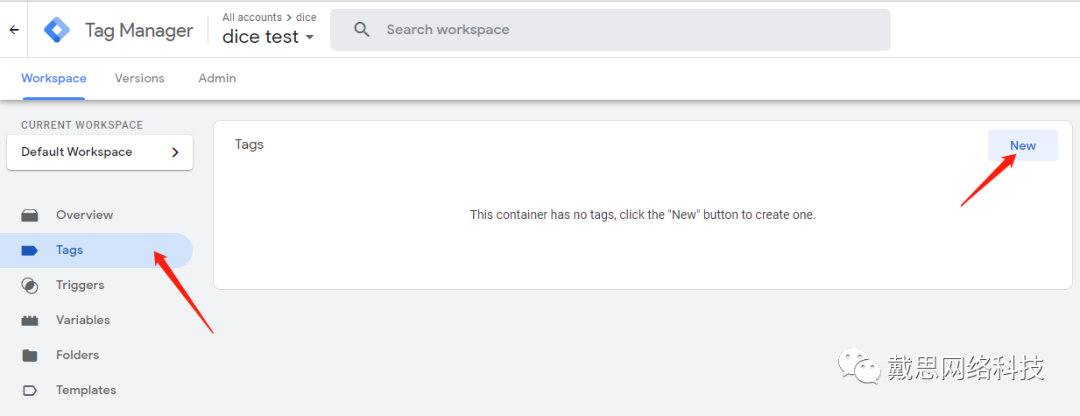The image size is (1080, 416).
Task: Click the Variables brick icon
Action: coord(30,320)
